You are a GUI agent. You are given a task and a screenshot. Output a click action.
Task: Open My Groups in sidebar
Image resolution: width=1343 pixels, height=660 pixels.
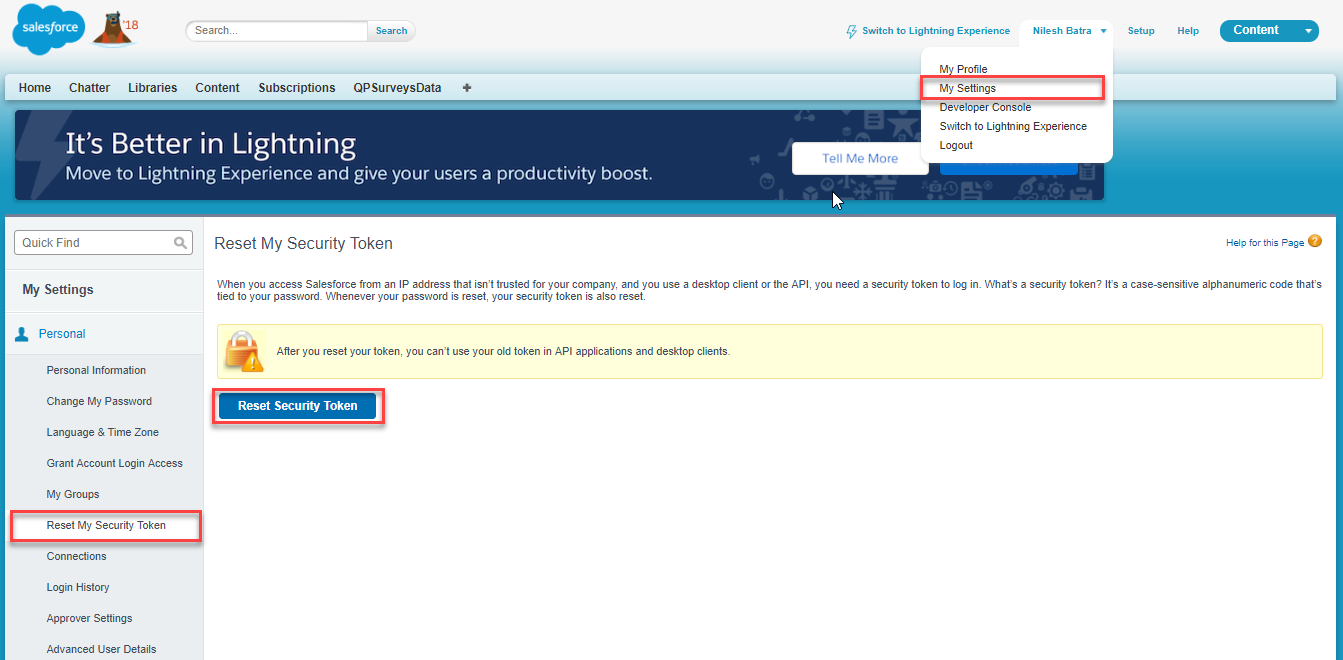click(x=73, y=494)
